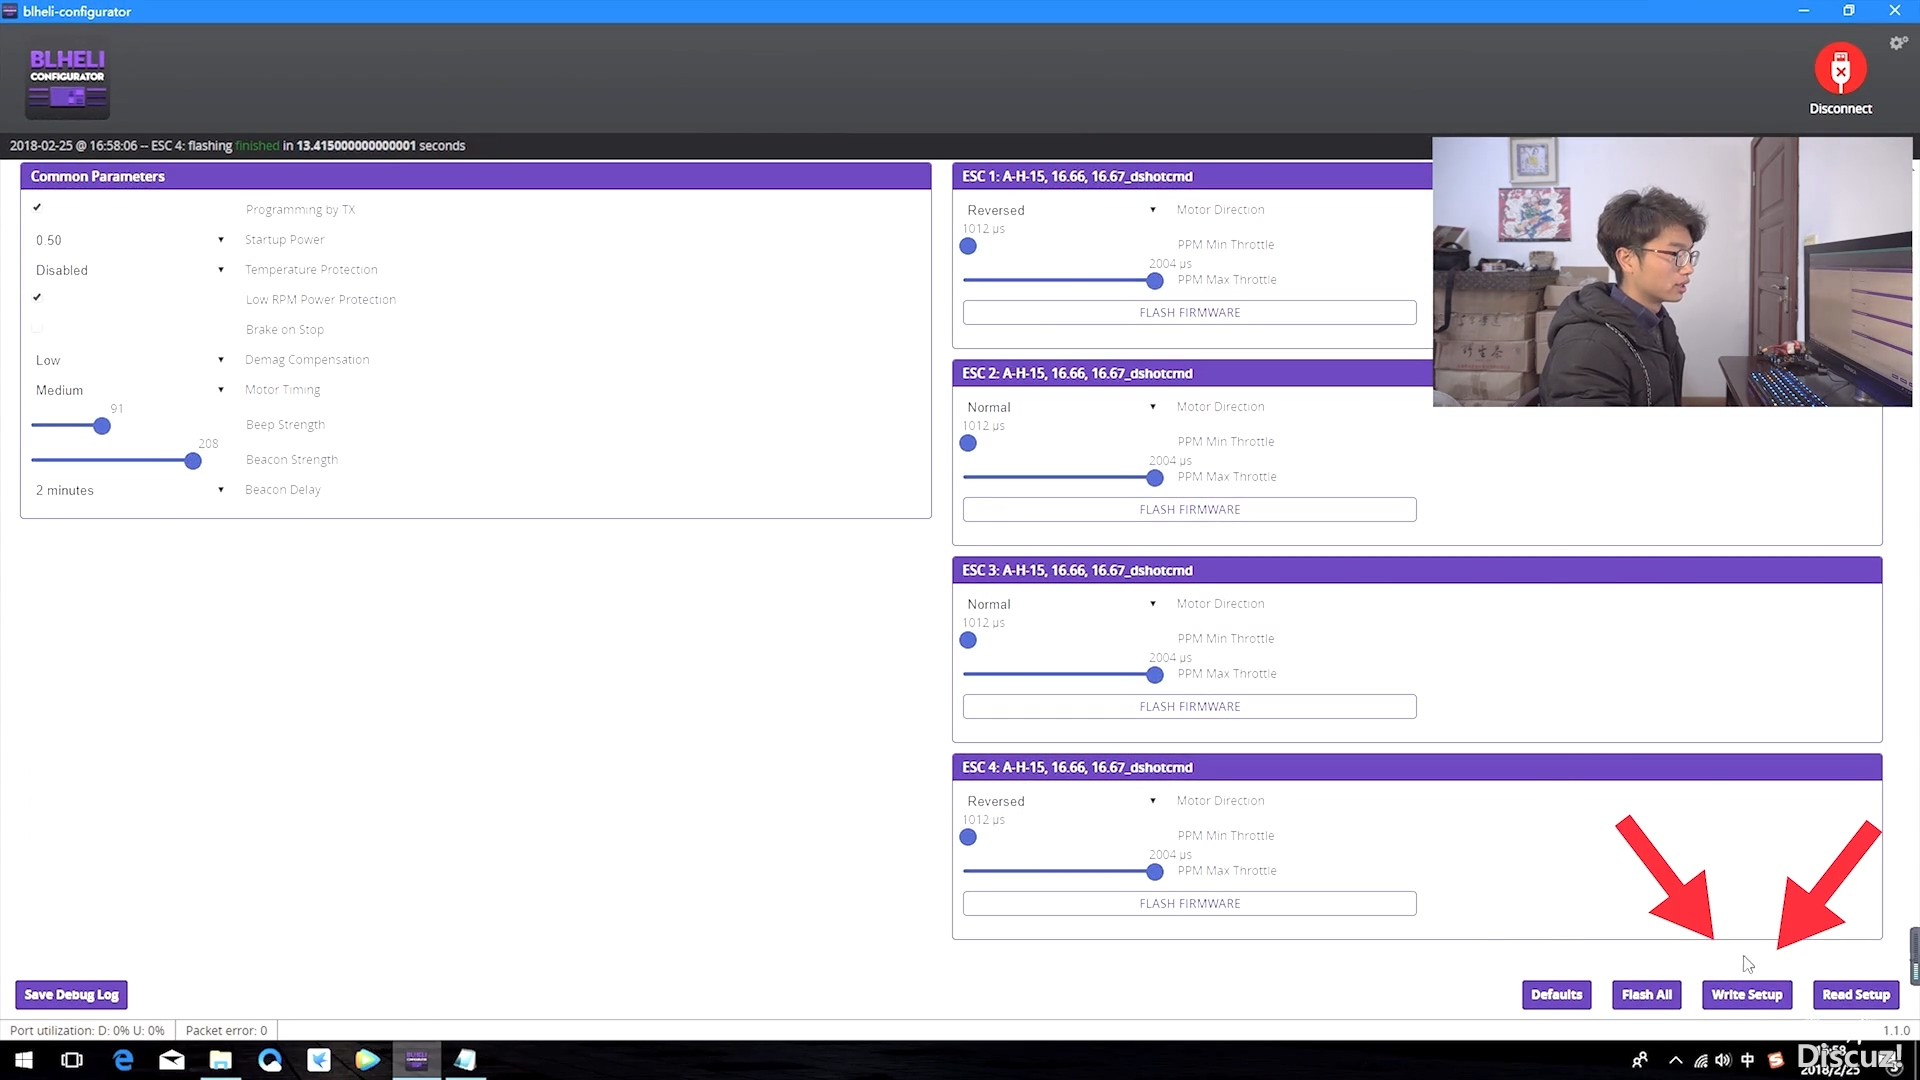Open ESC 3 Motor Direction dropdown
Screen dimensions: 1920x1080
click(1061, 604)
